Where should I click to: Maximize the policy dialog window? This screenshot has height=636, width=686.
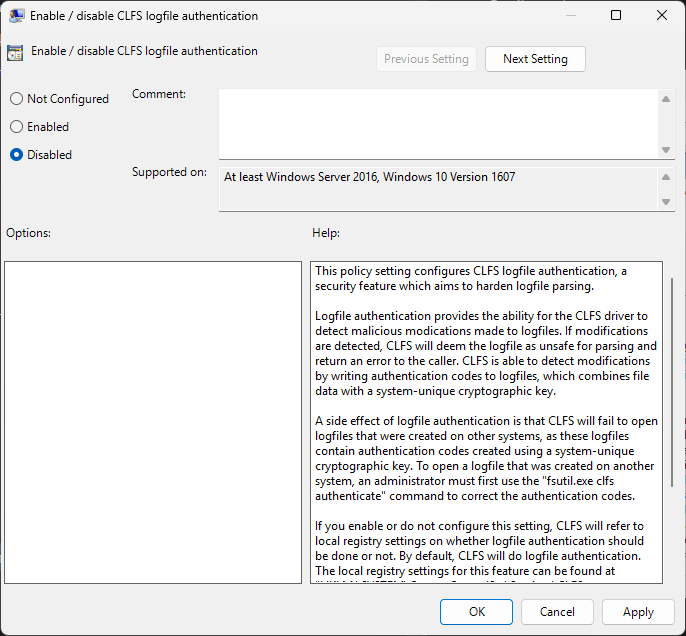[x=616, y=16]
